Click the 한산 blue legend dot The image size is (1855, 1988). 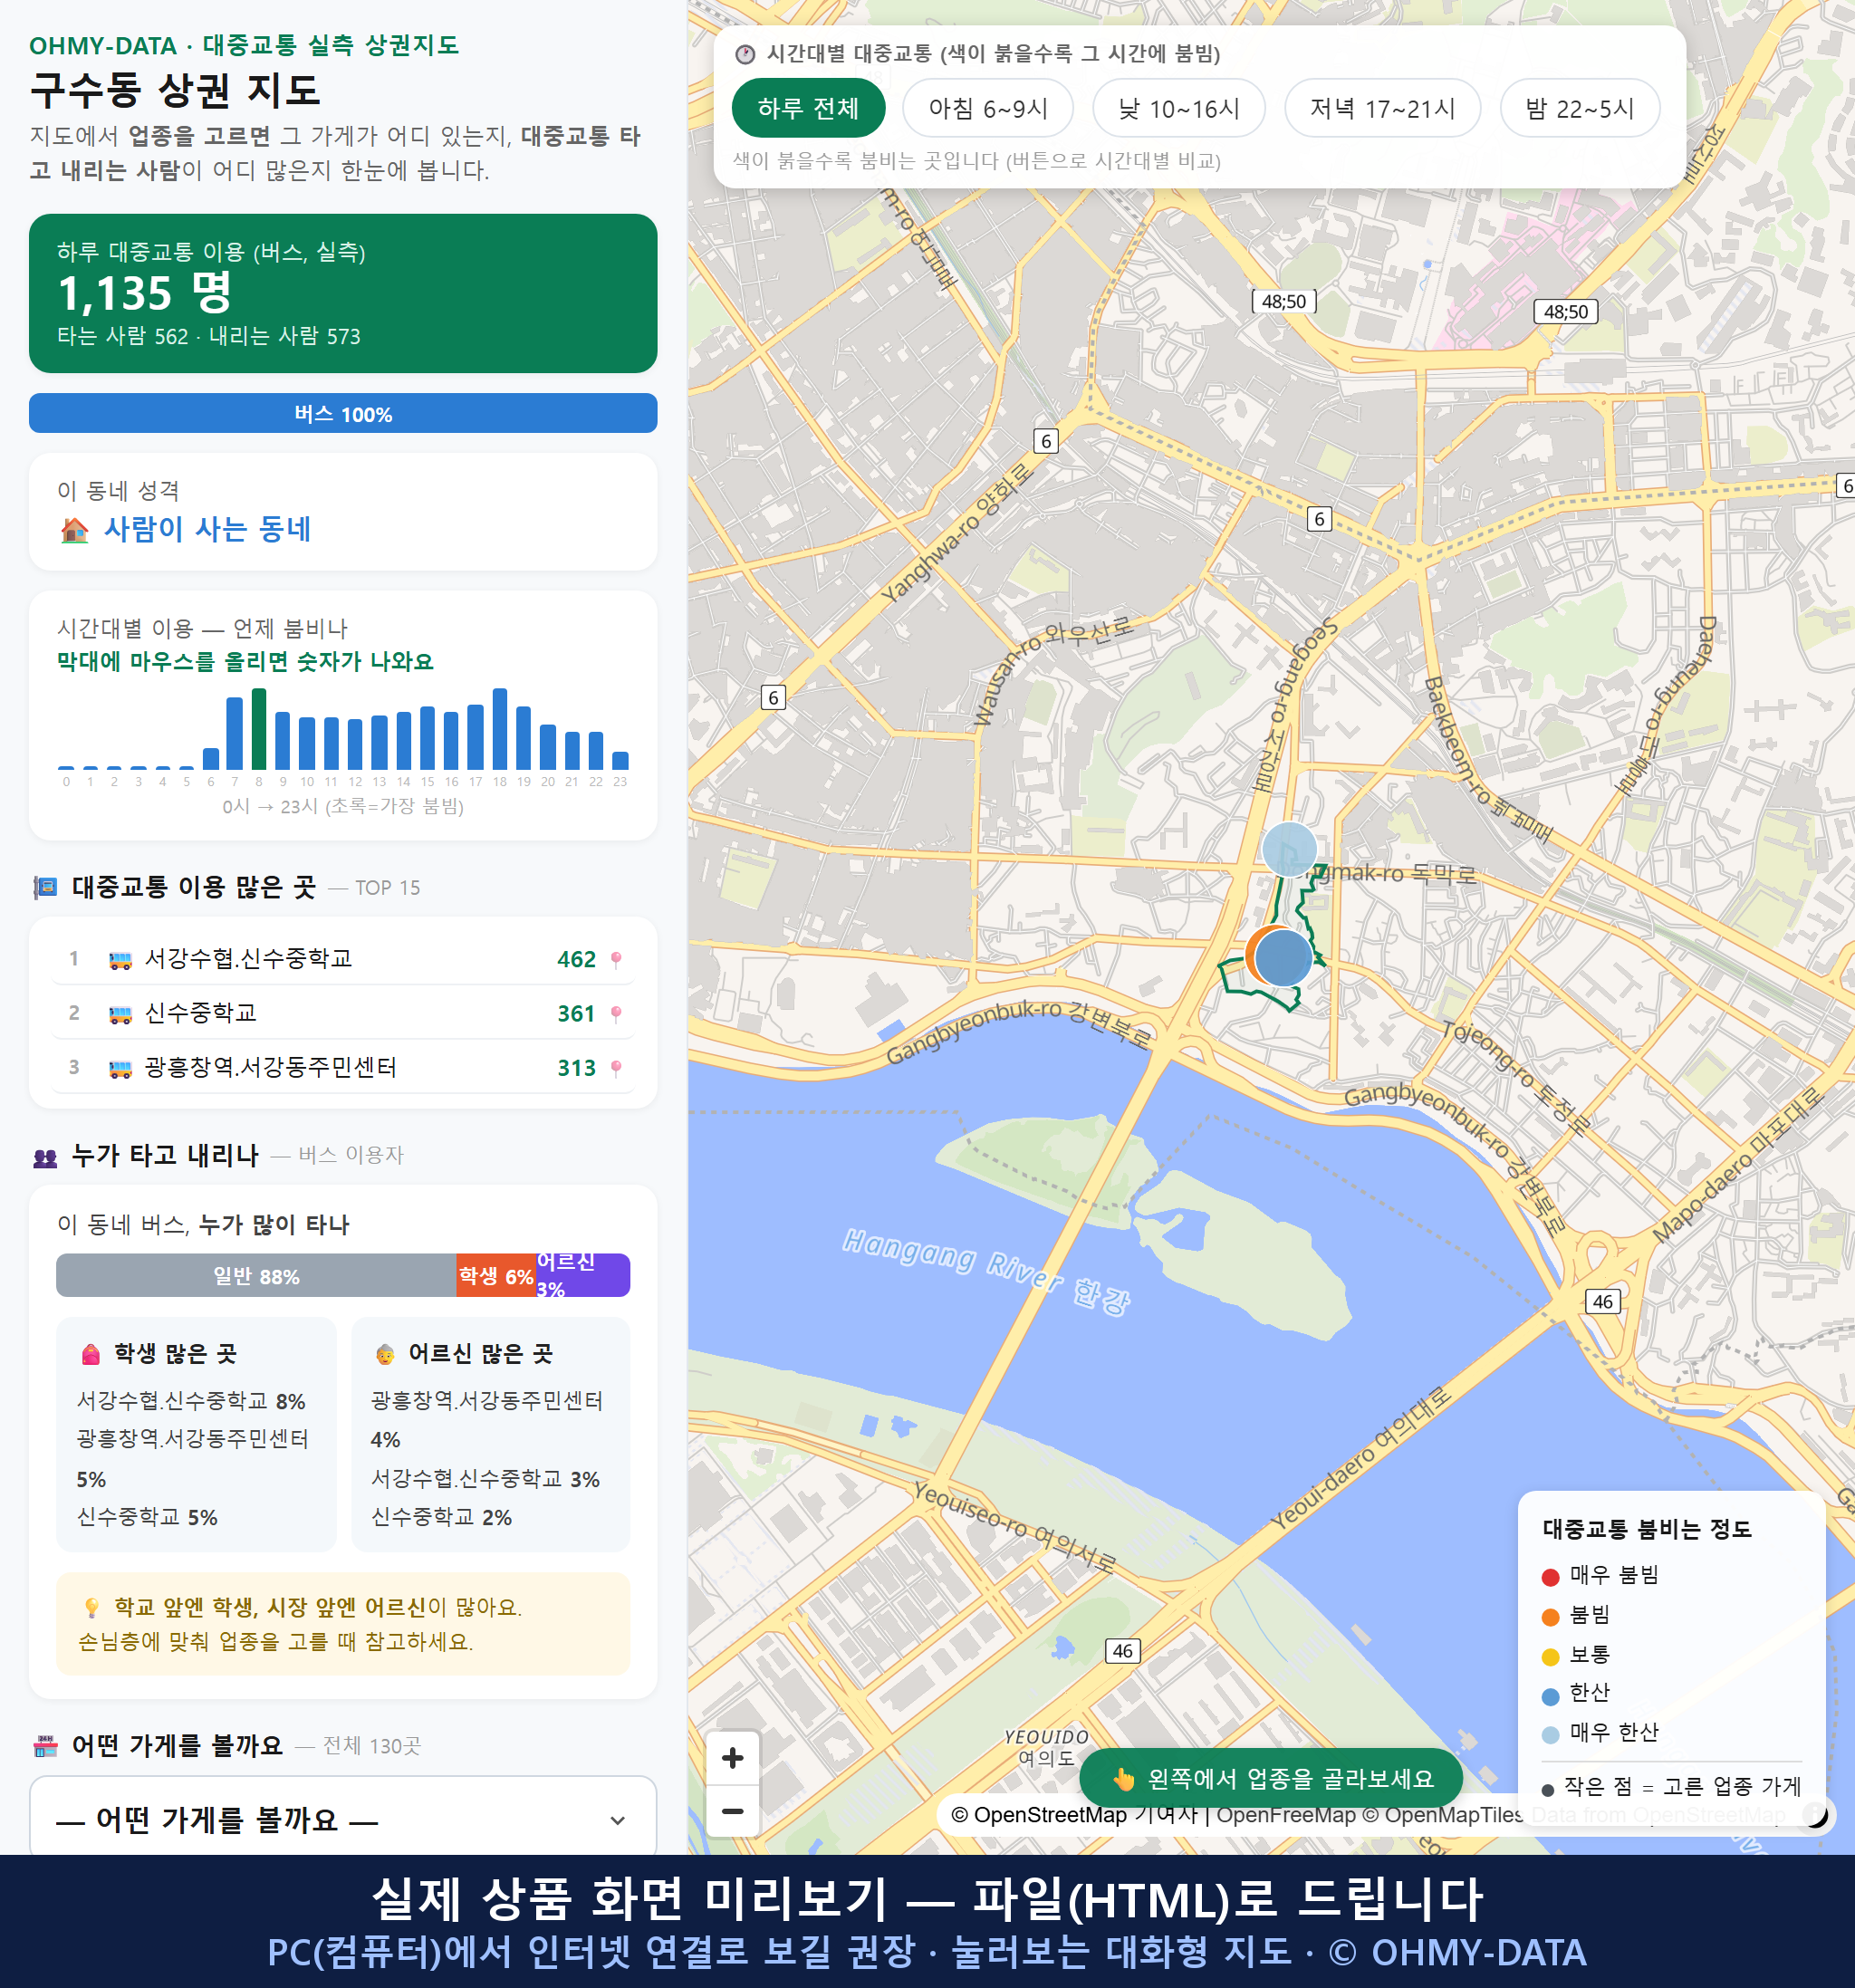[1550, 1696]
